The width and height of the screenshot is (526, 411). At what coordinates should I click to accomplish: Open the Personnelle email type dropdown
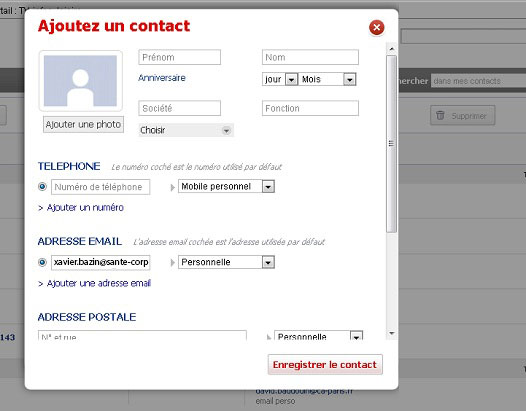point(226,262)
